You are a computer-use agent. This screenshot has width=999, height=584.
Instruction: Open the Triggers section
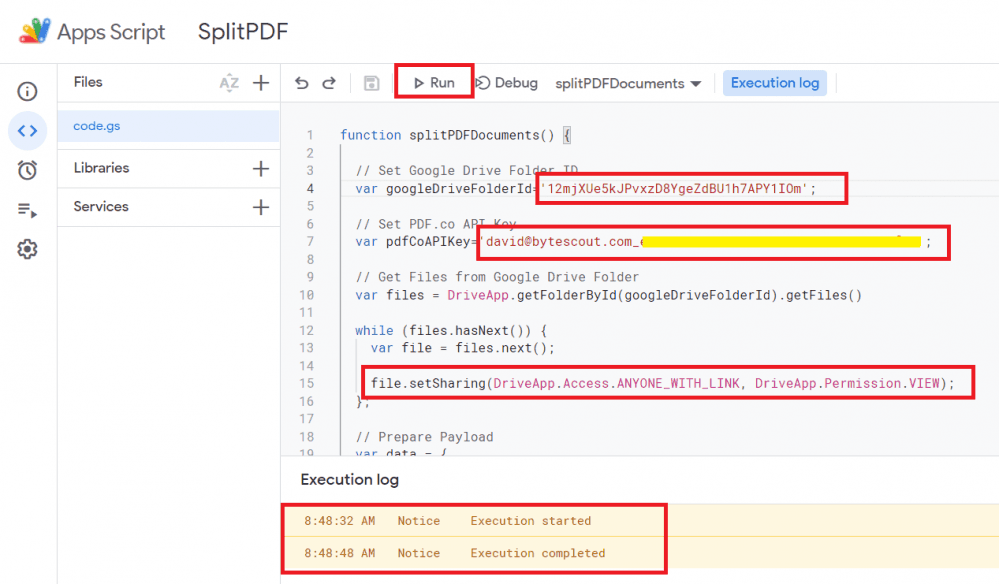pyautogui.click(x=27, y=169)
